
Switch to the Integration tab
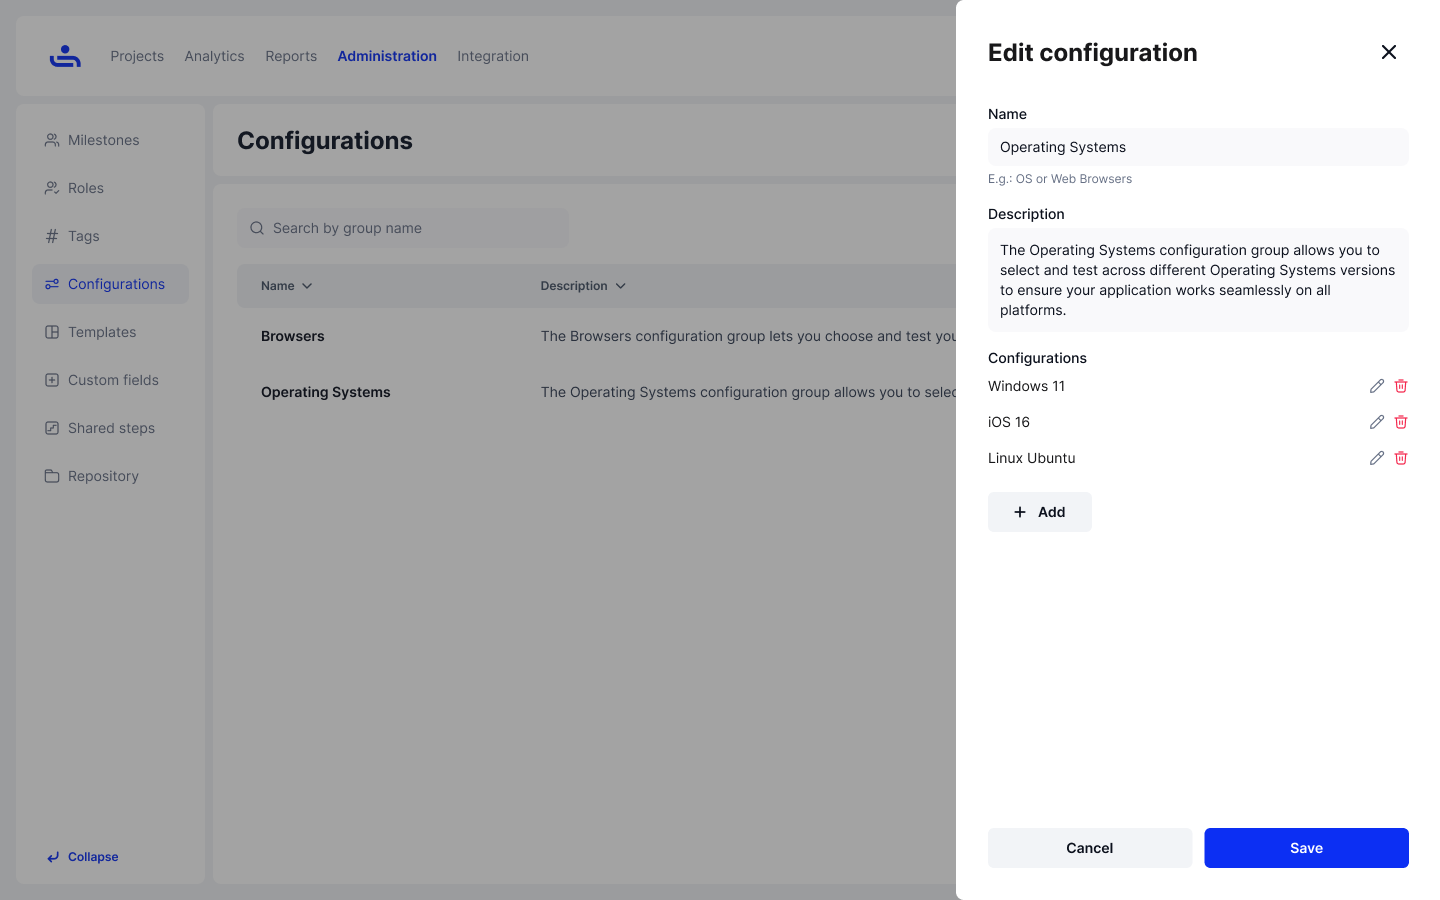click(492, 56)
